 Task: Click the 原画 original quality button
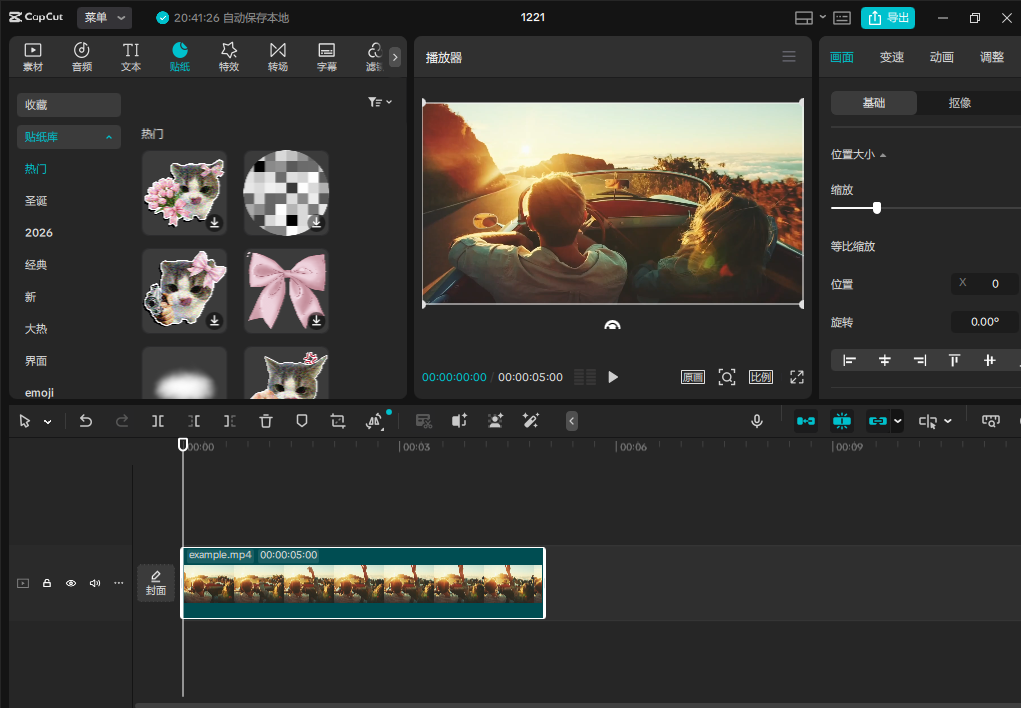coord(693,377)
